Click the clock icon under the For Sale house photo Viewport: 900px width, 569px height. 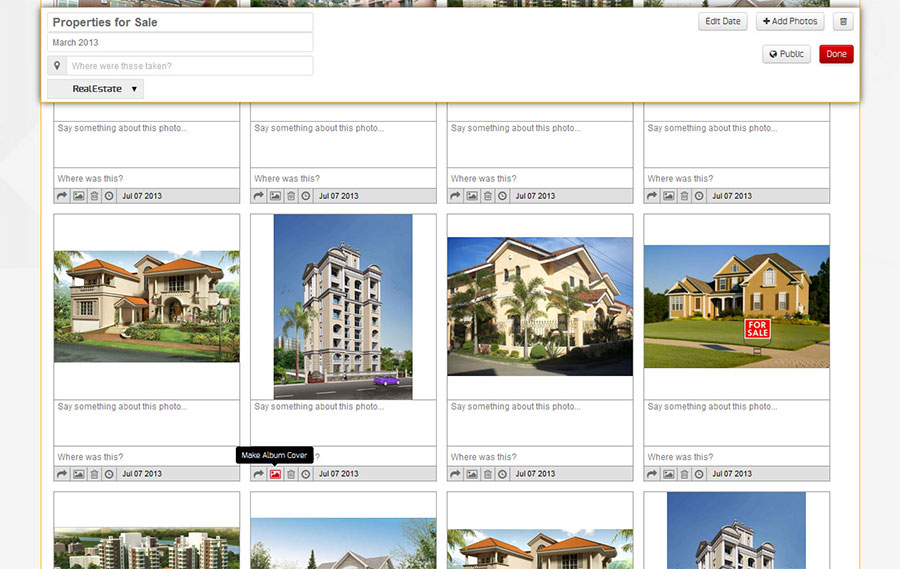[x=699, y=474]
